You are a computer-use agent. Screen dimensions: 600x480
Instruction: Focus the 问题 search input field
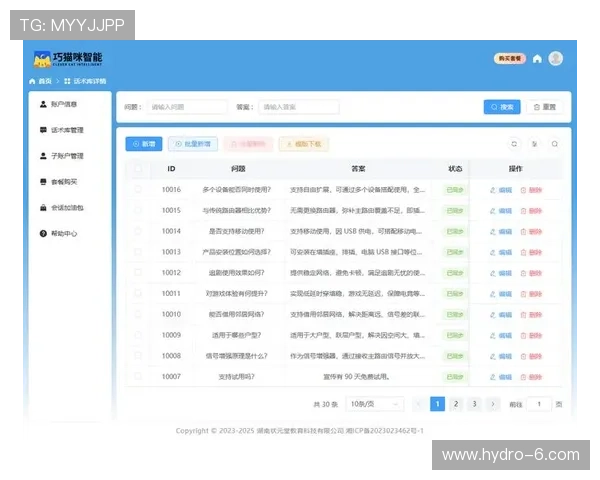[187, 107]
